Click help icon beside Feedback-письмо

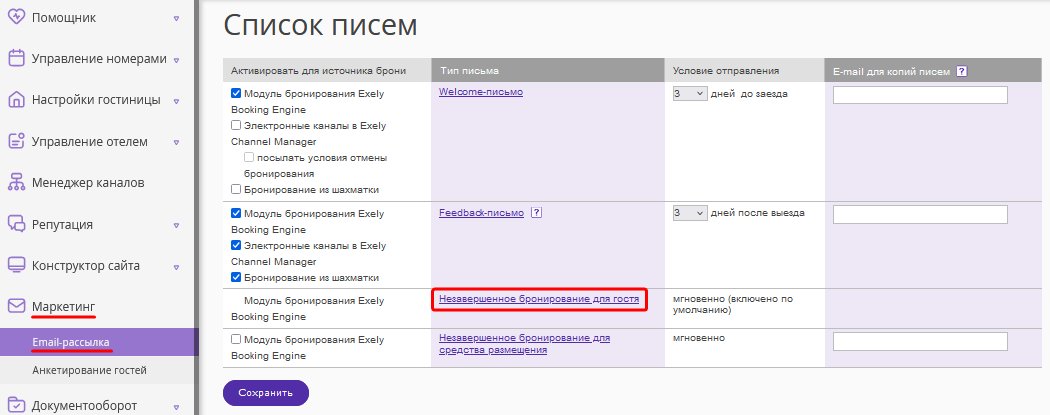(x=536, y=213)
